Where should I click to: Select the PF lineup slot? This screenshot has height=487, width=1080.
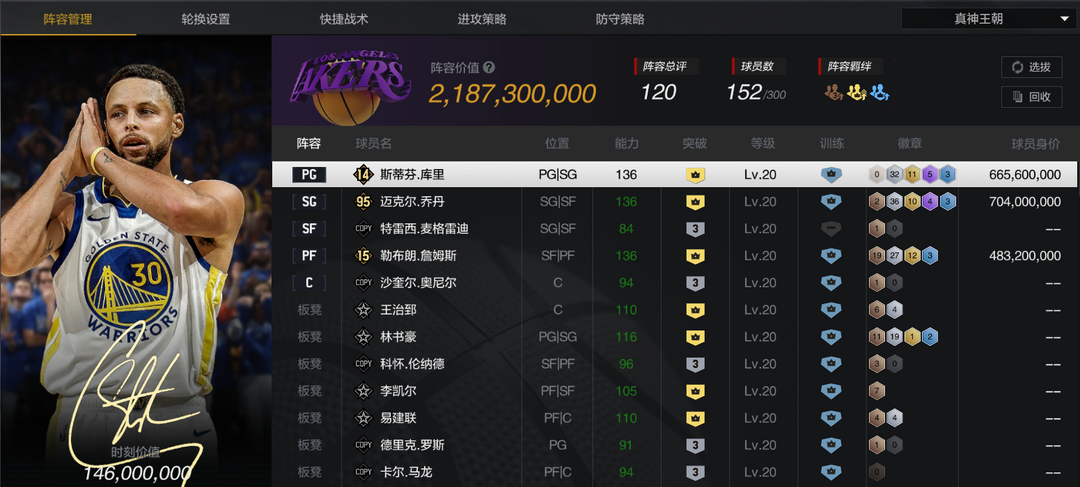click(309, 256)
